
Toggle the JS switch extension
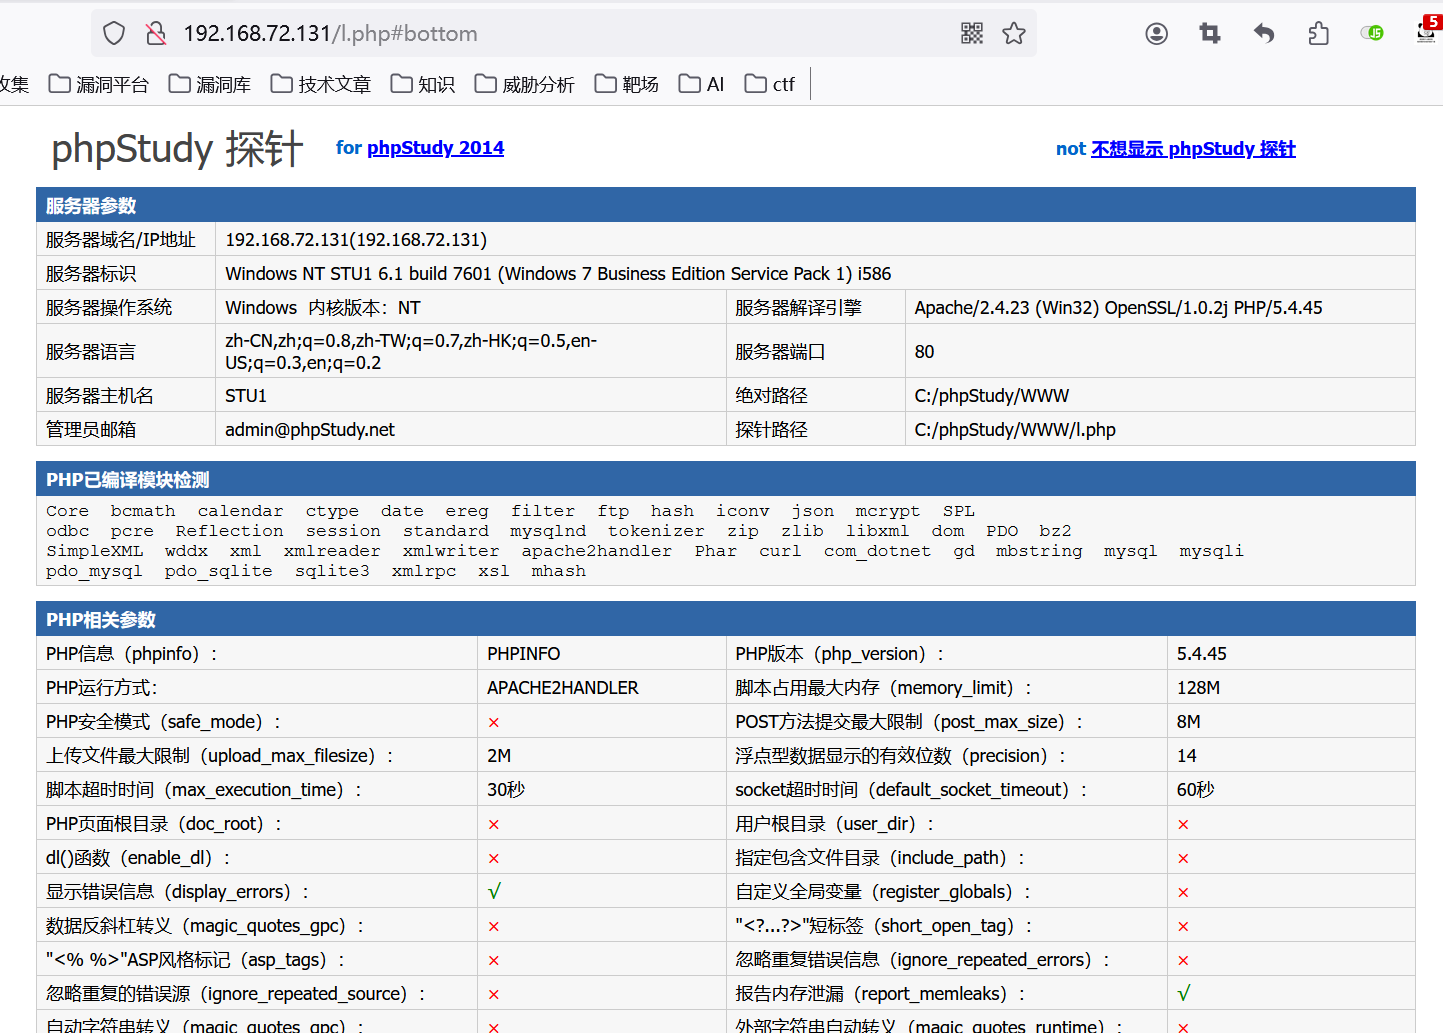coord(1372,33)
